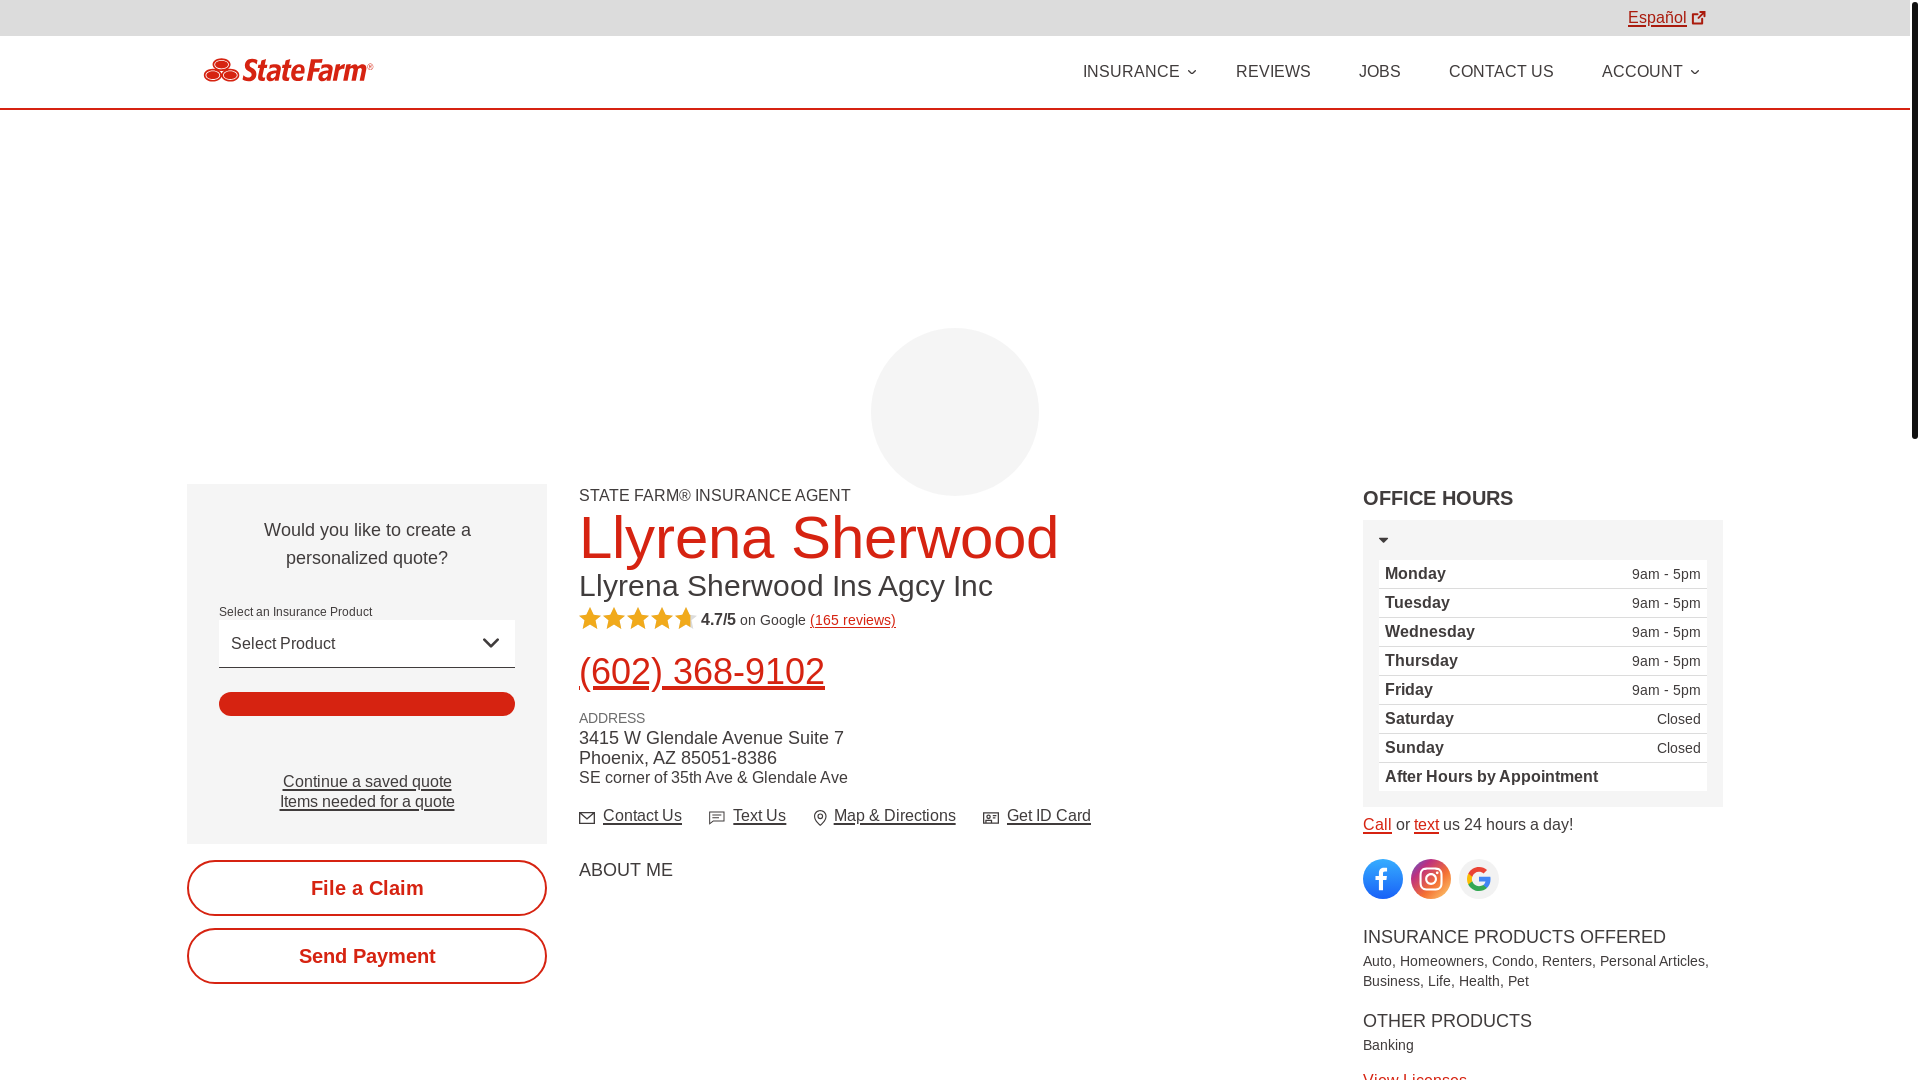Click the address 3415 W Glendale Avenue Suite 7
This screenshot has height=1080, width=1920.
[711, 738]
